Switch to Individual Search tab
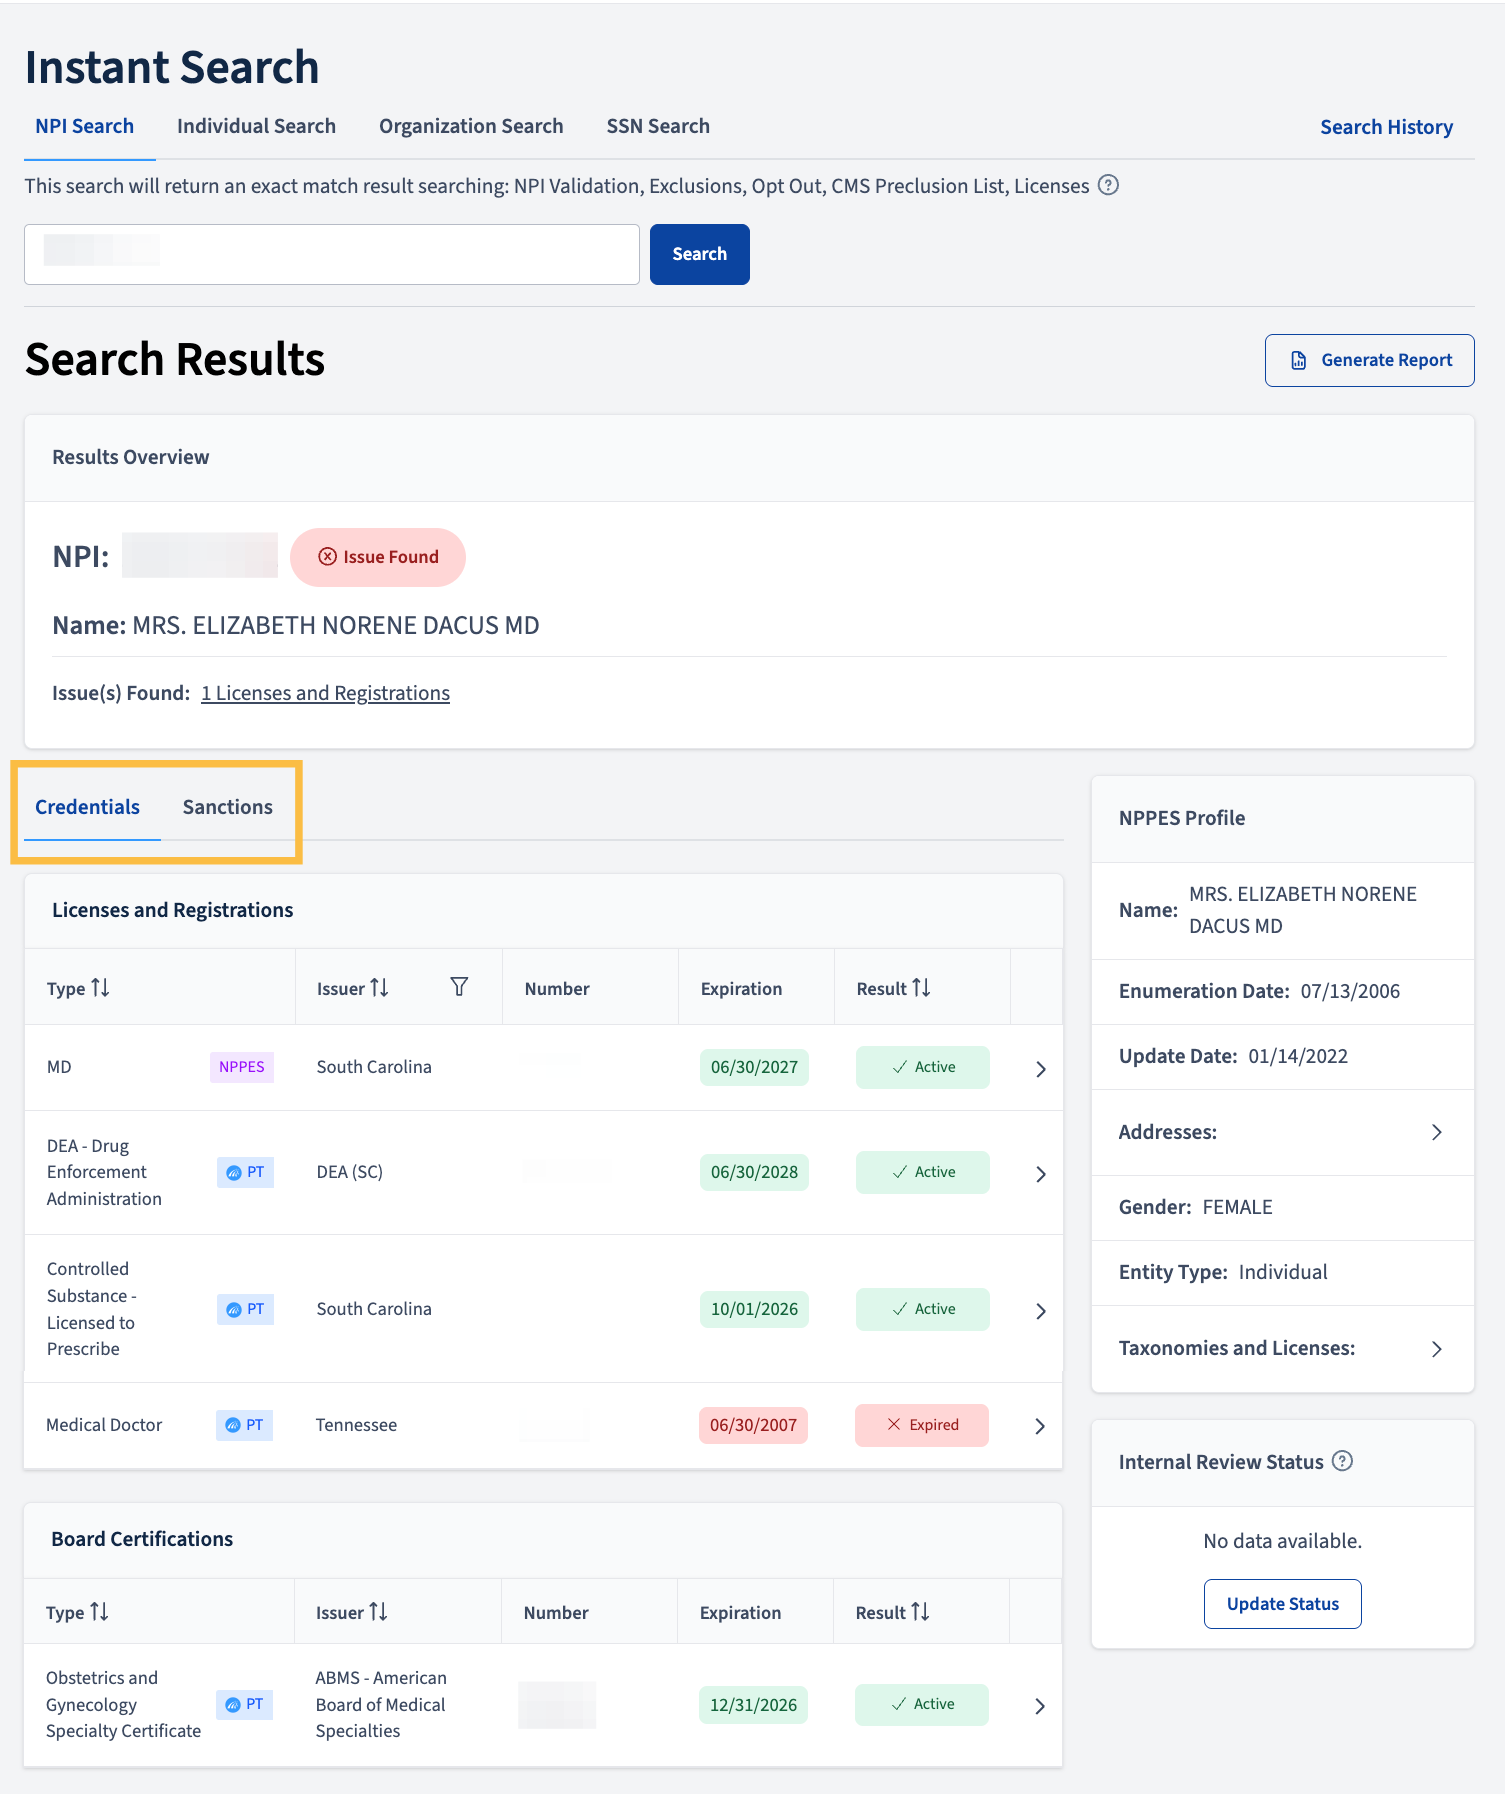 click(256, 126)
